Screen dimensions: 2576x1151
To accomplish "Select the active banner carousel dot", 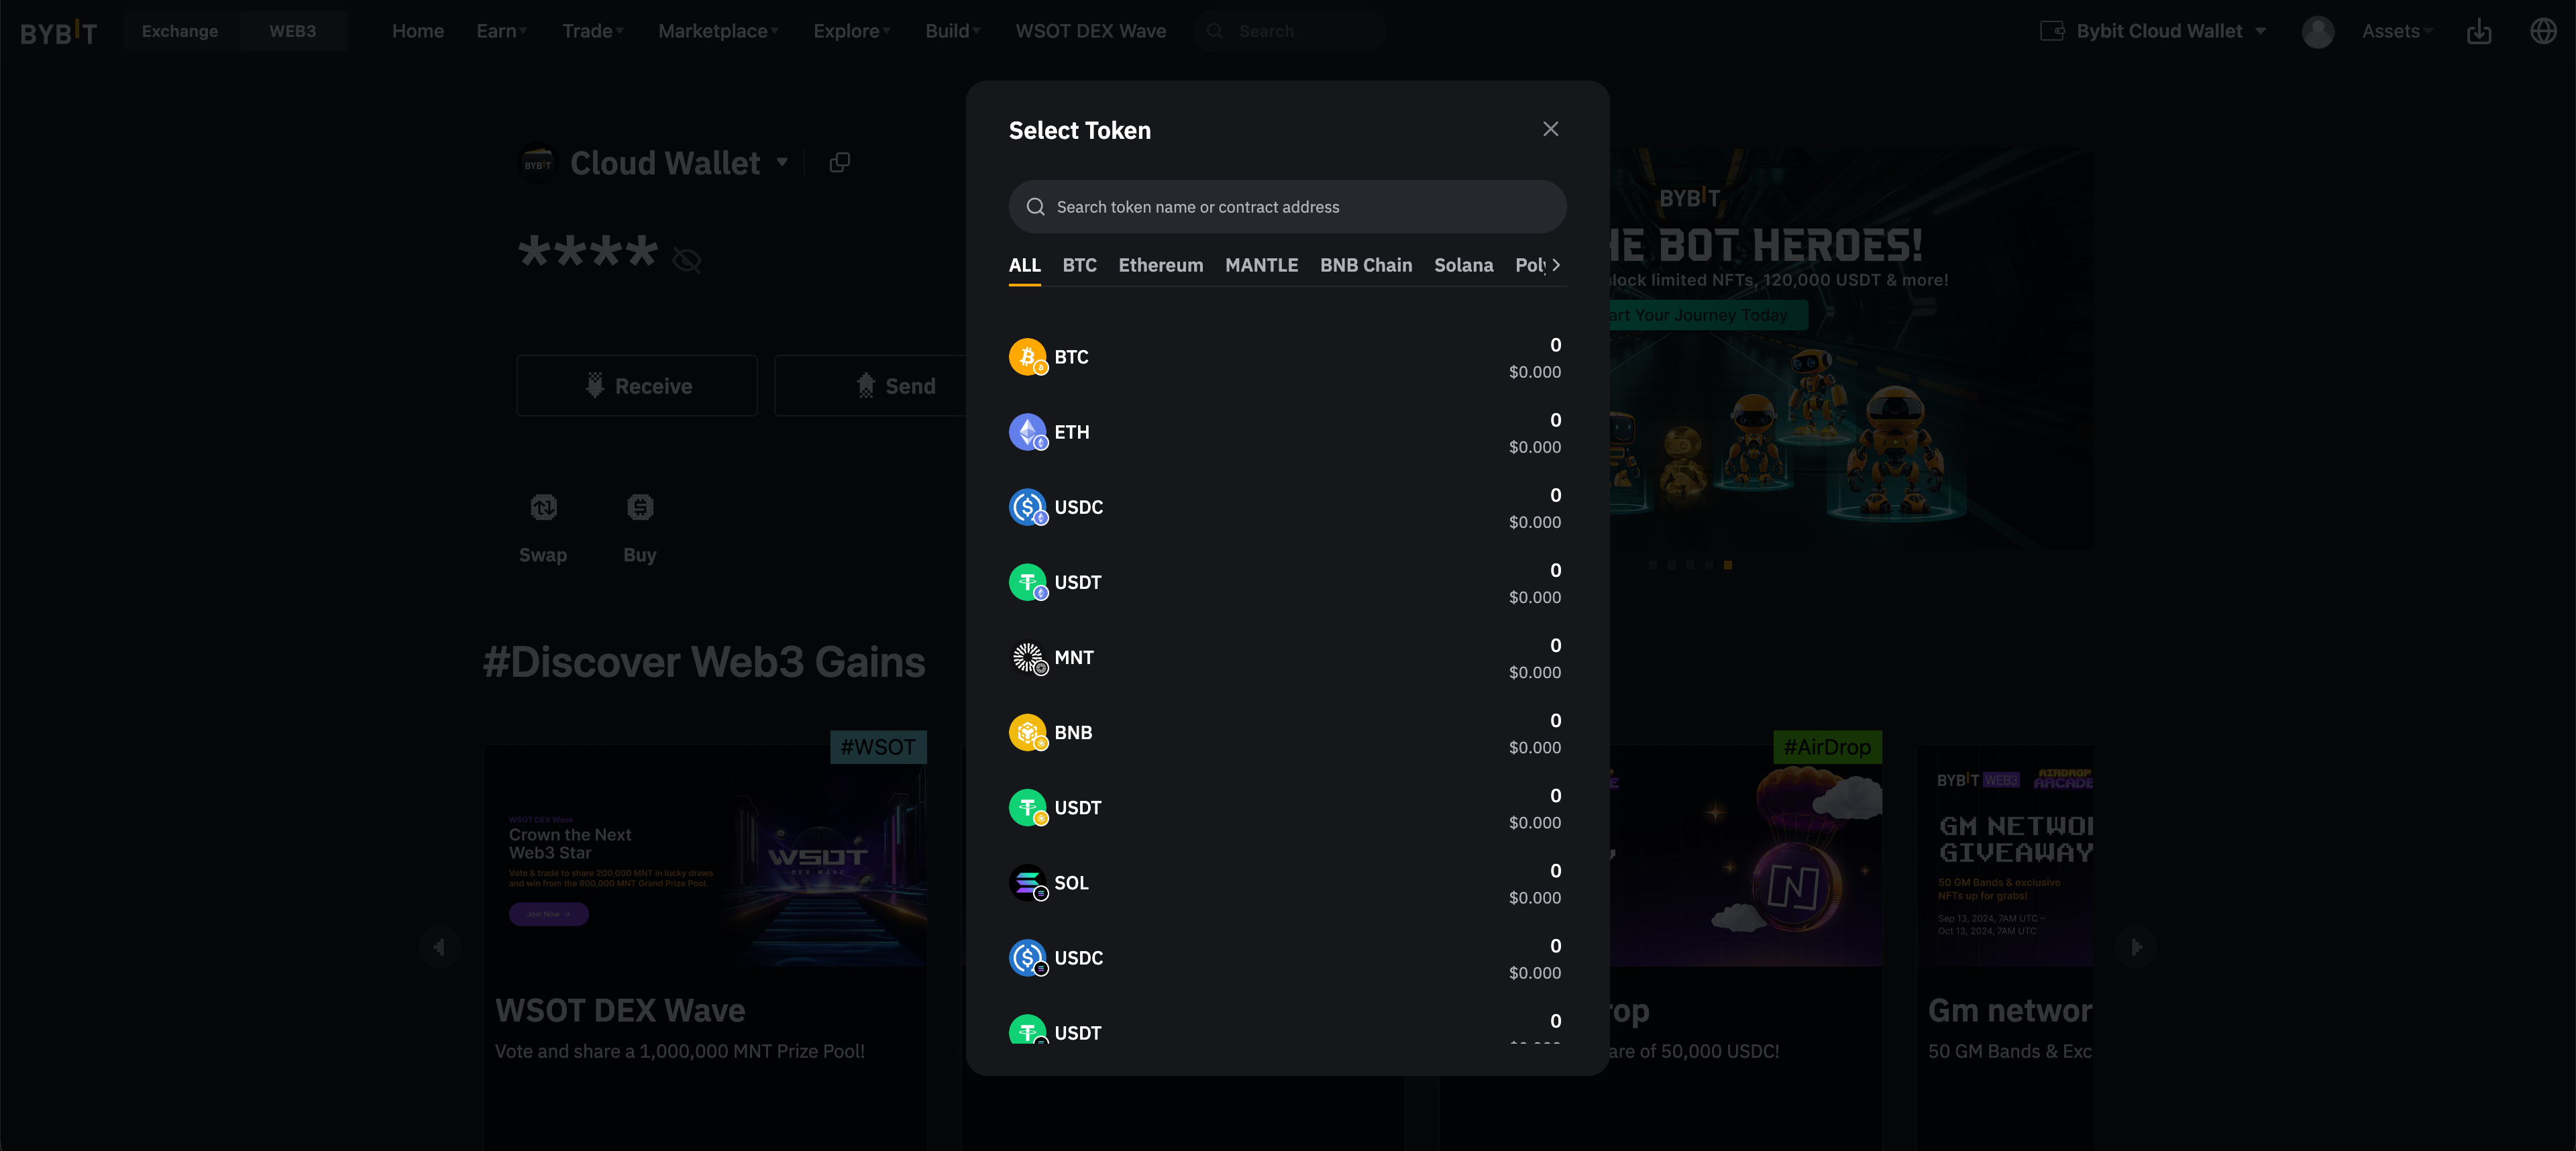I will coord(1727,565).
